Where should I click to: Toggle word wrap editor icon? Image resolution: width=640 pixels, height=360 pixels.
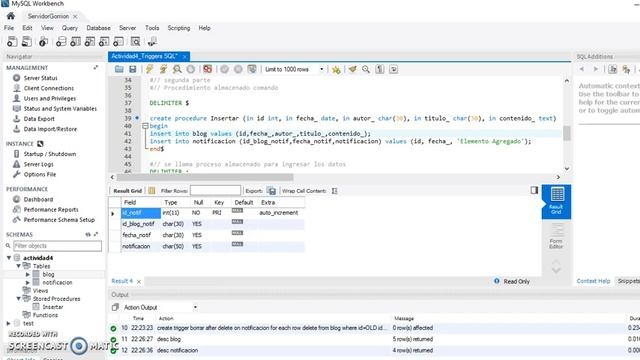coord(394,69)
